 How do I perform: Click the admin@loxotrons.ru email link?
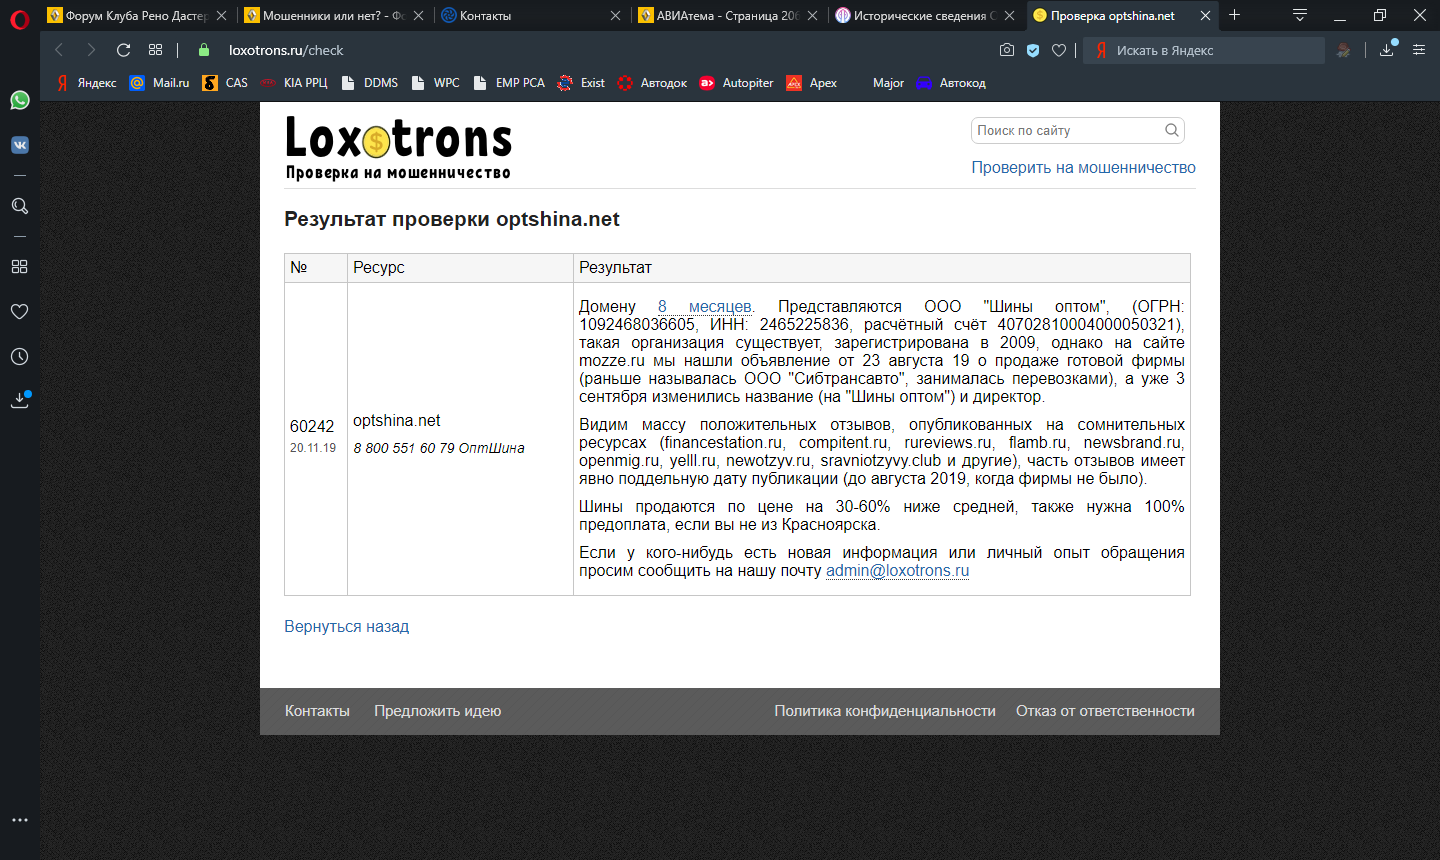pyautogui.click(x=897, y=571)
